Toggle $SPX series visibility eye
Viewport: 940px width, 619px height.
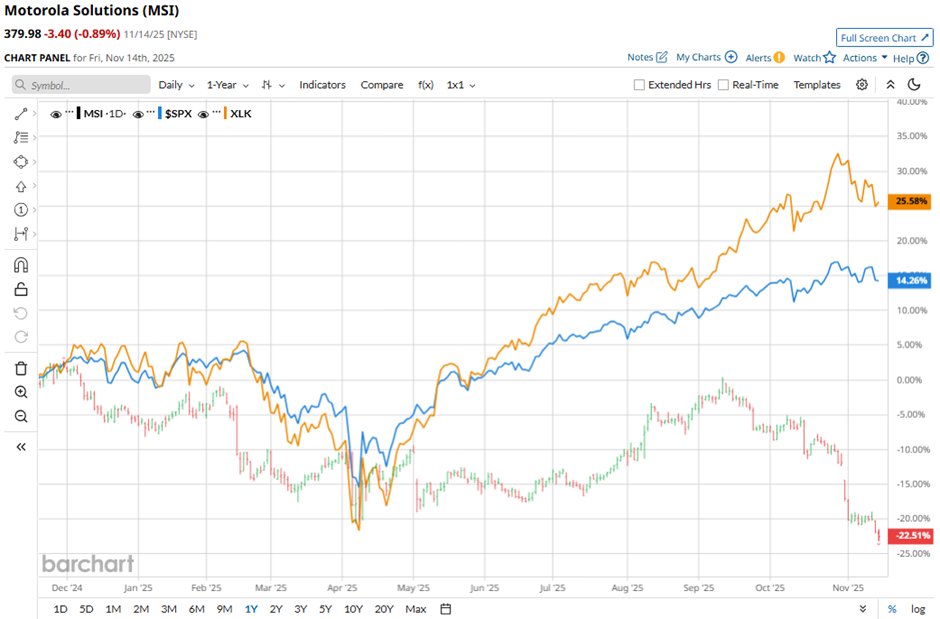[x=138, y=114]
